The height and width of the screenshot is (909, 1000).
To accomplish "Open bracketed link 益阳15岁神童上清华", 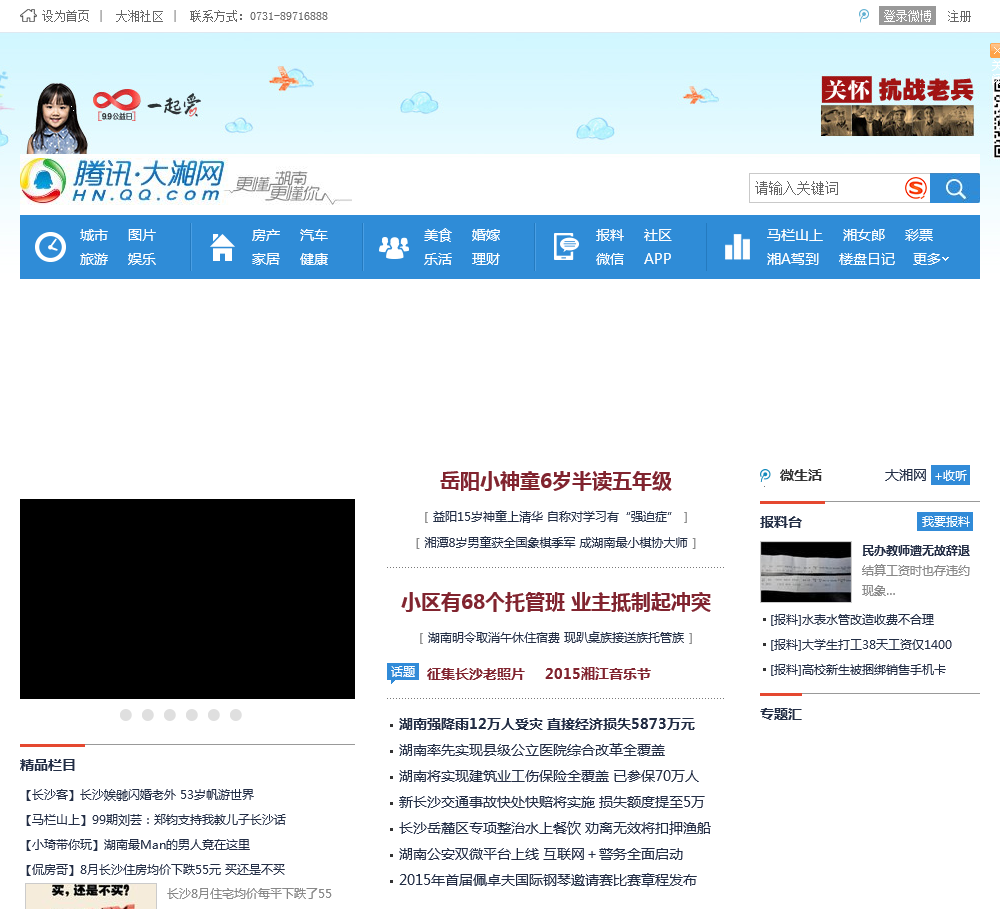I will [555, 517].
